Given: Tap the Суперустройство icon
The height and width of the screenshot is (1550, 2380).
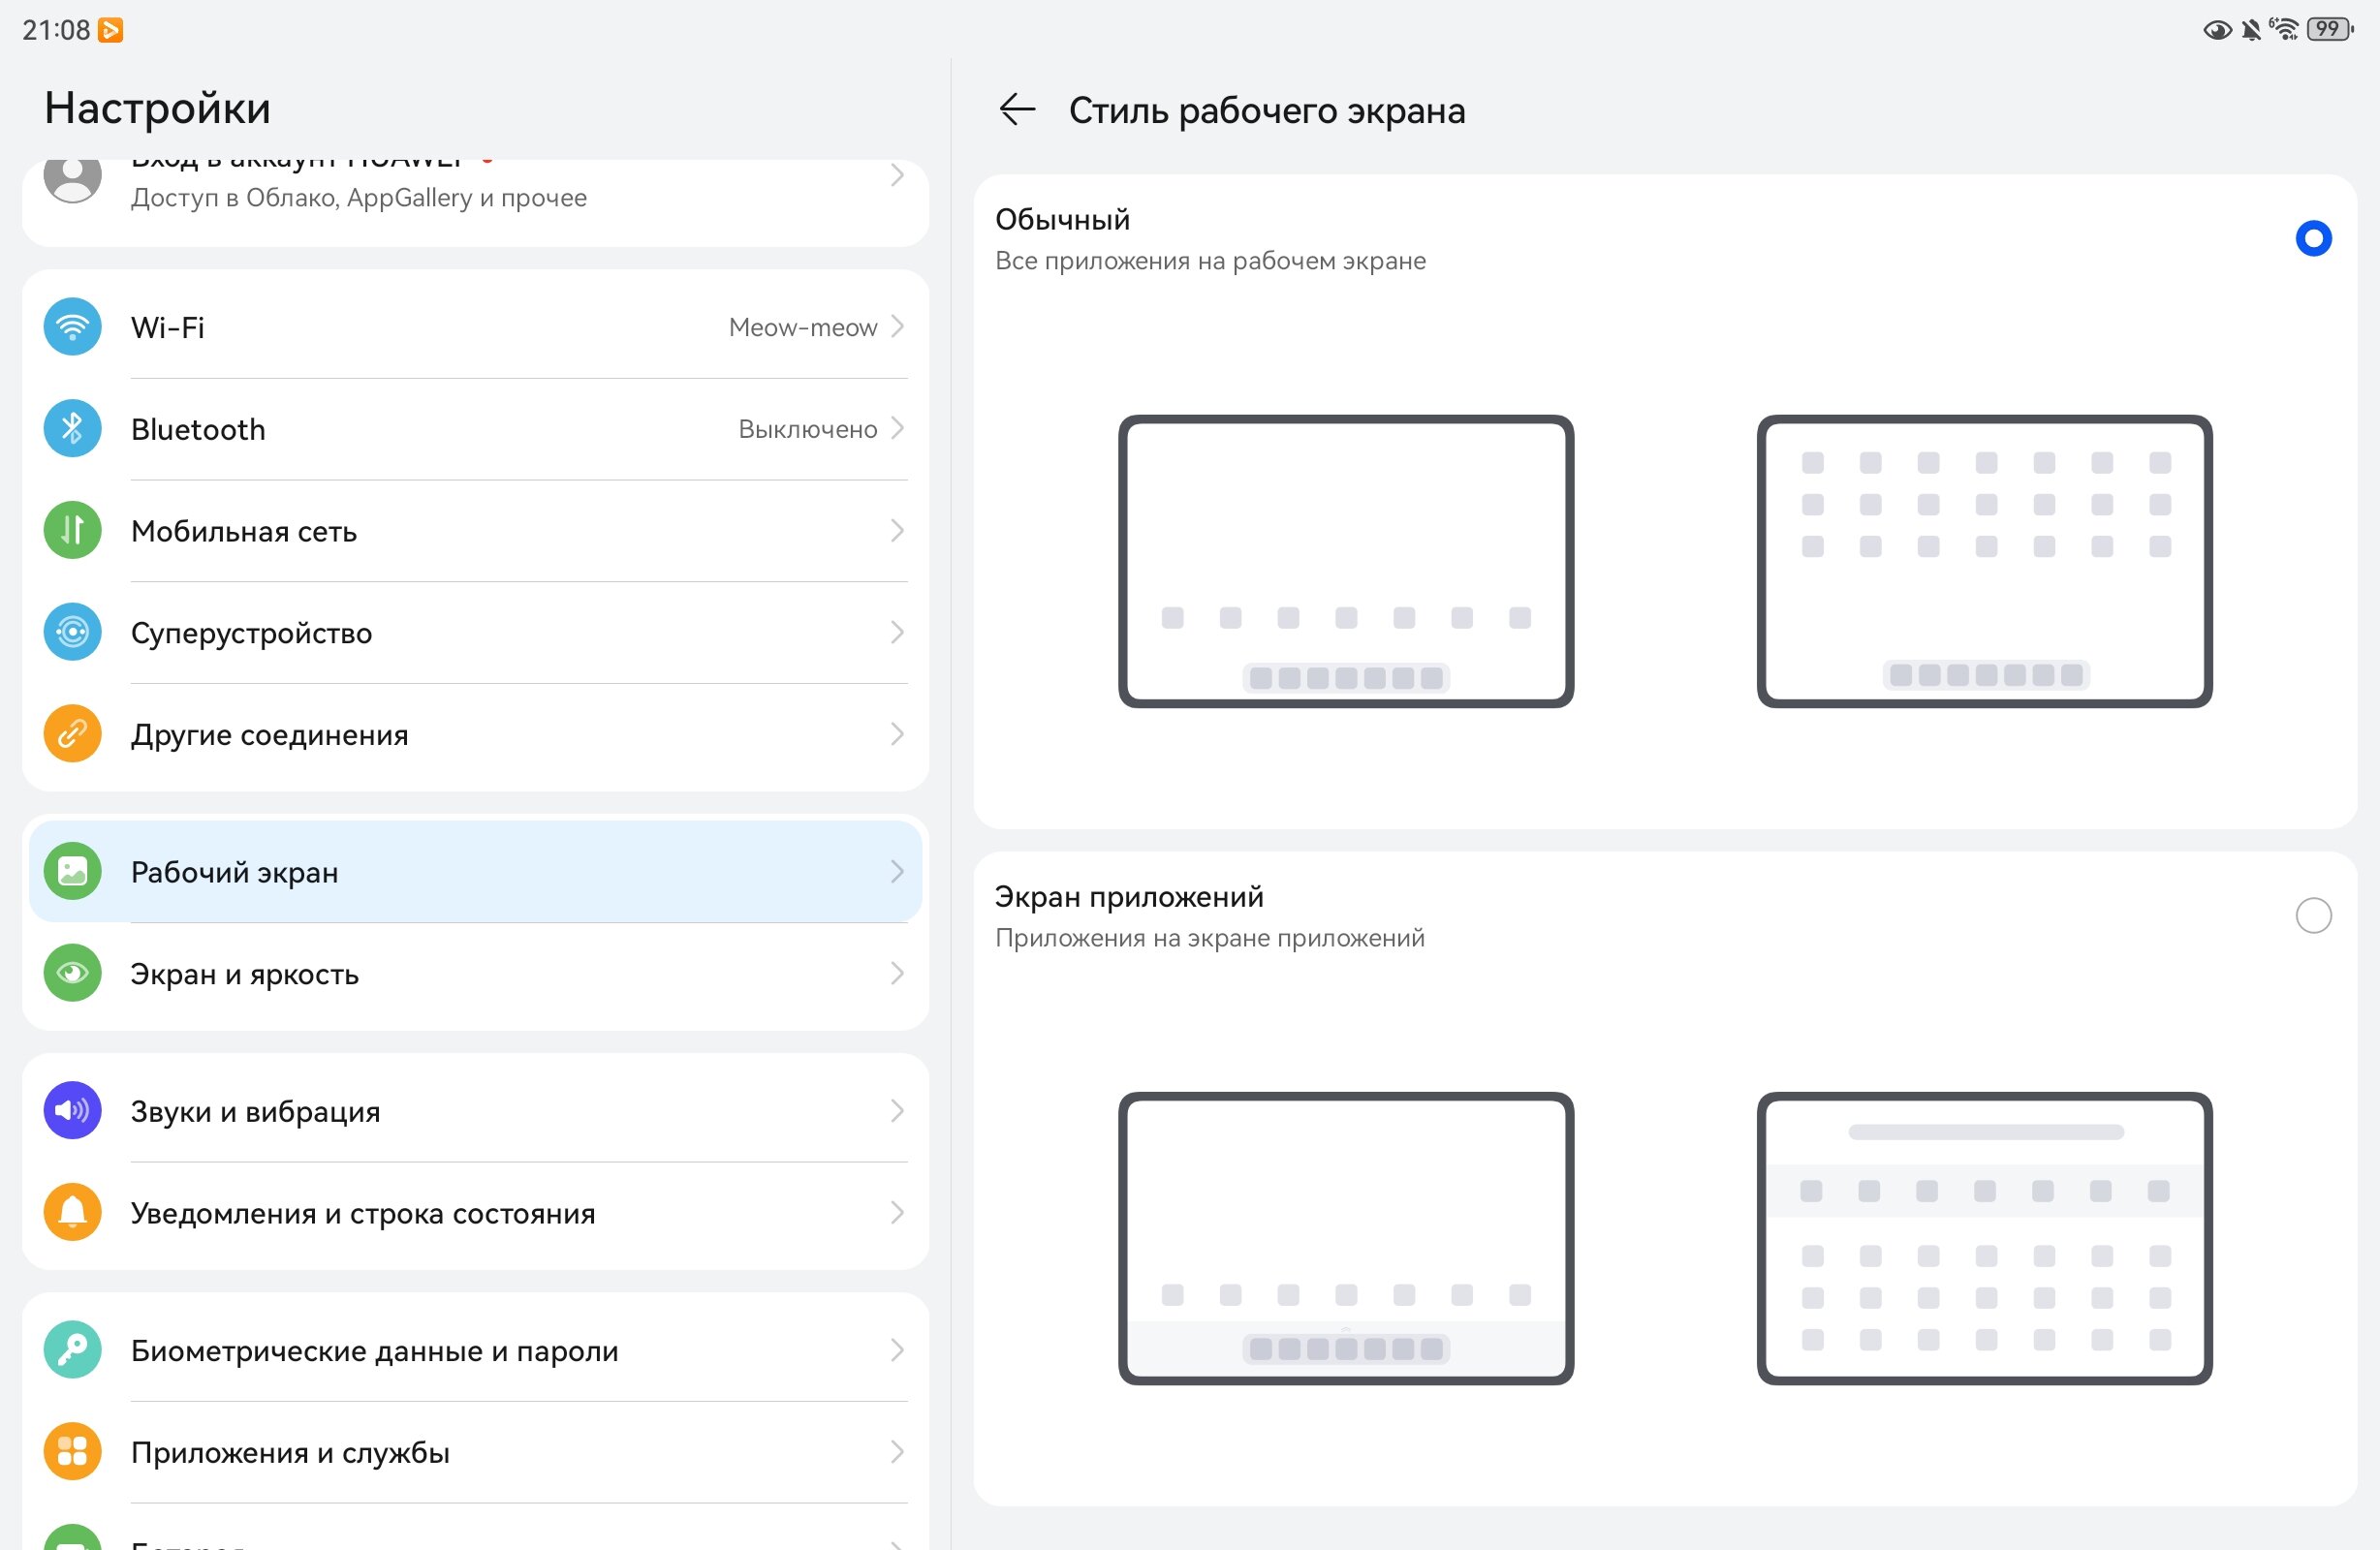Looking at the screenshot, I should (x=72, y=633).
